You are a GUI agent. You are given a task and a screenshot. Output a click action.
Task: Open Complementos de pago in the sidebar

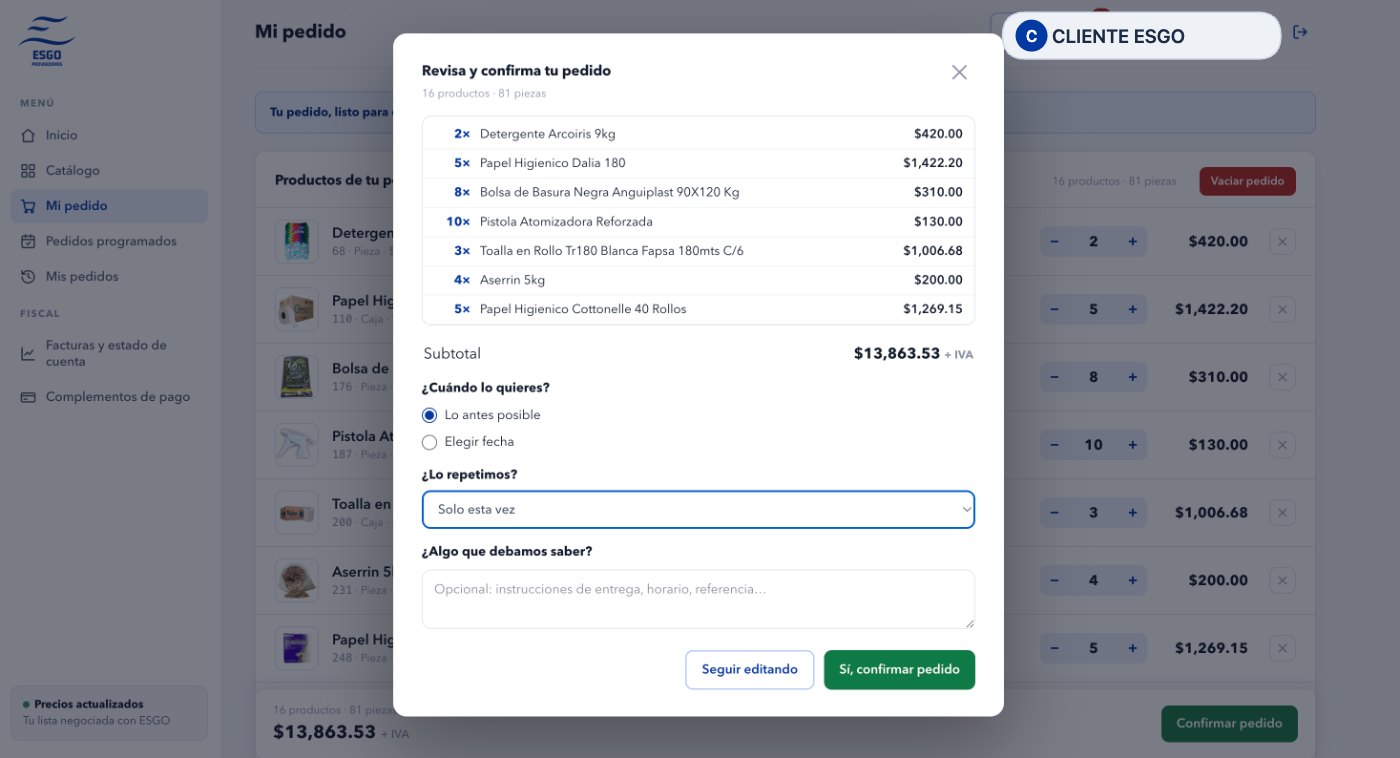point(109,397)
